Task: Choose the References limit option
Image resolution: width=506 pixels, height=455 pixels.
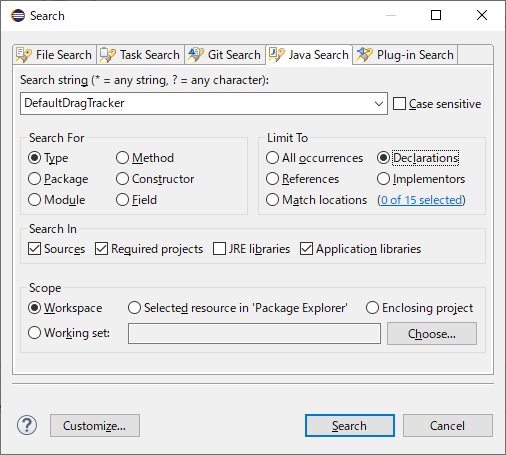Action: click(x=272, y=179)
